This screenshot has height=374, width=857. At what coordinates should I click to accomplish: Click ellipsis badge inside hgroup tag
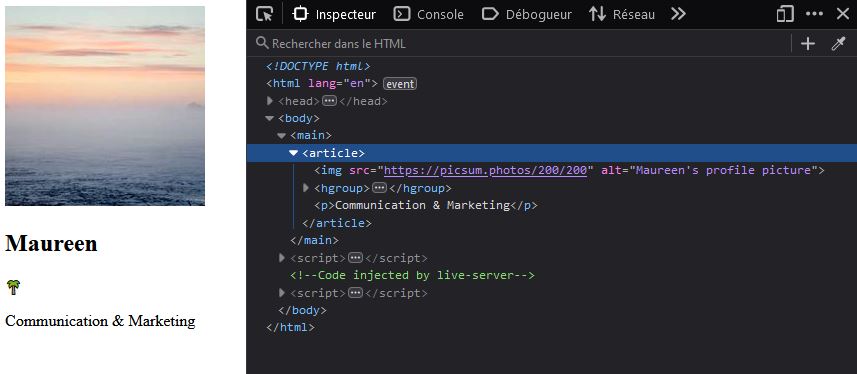(380, 188)
